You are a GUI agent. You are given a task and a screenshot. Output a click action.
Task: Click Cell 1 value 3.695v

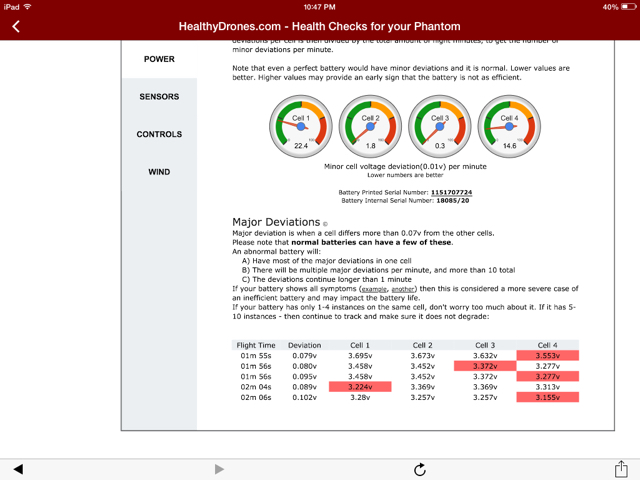pos(360,356)
